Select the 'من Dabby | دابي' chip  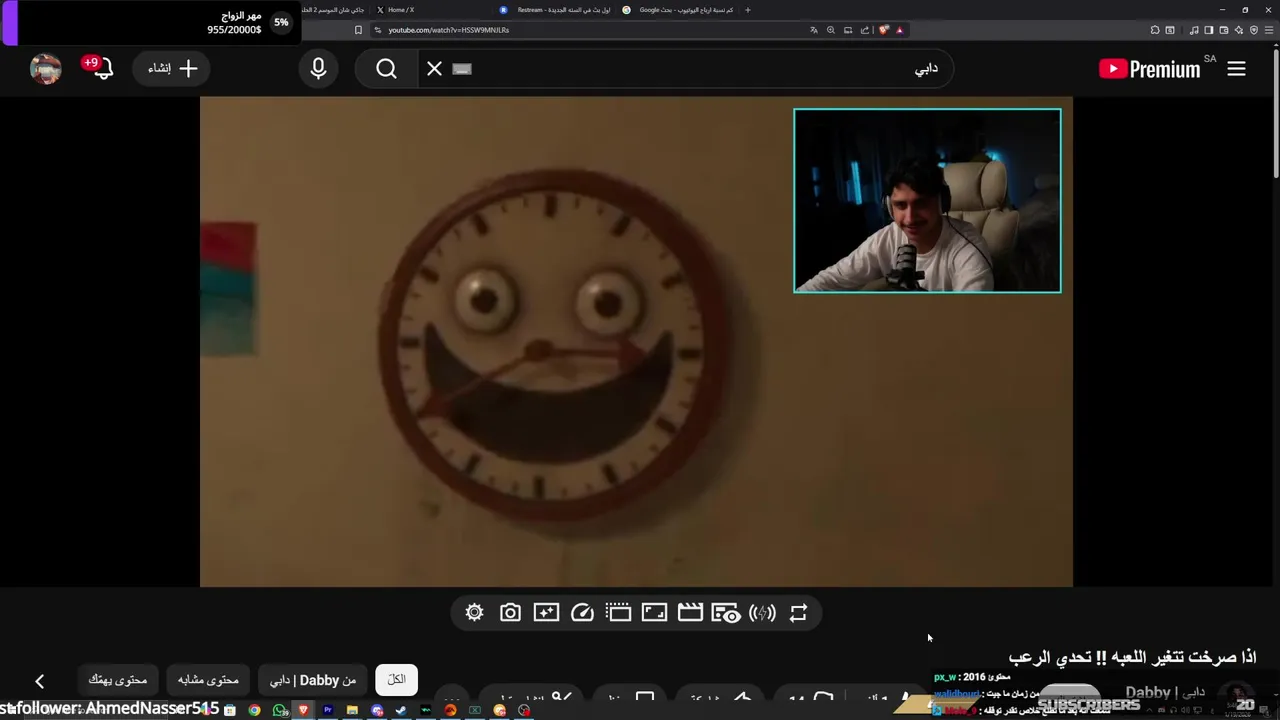point(313,680)
